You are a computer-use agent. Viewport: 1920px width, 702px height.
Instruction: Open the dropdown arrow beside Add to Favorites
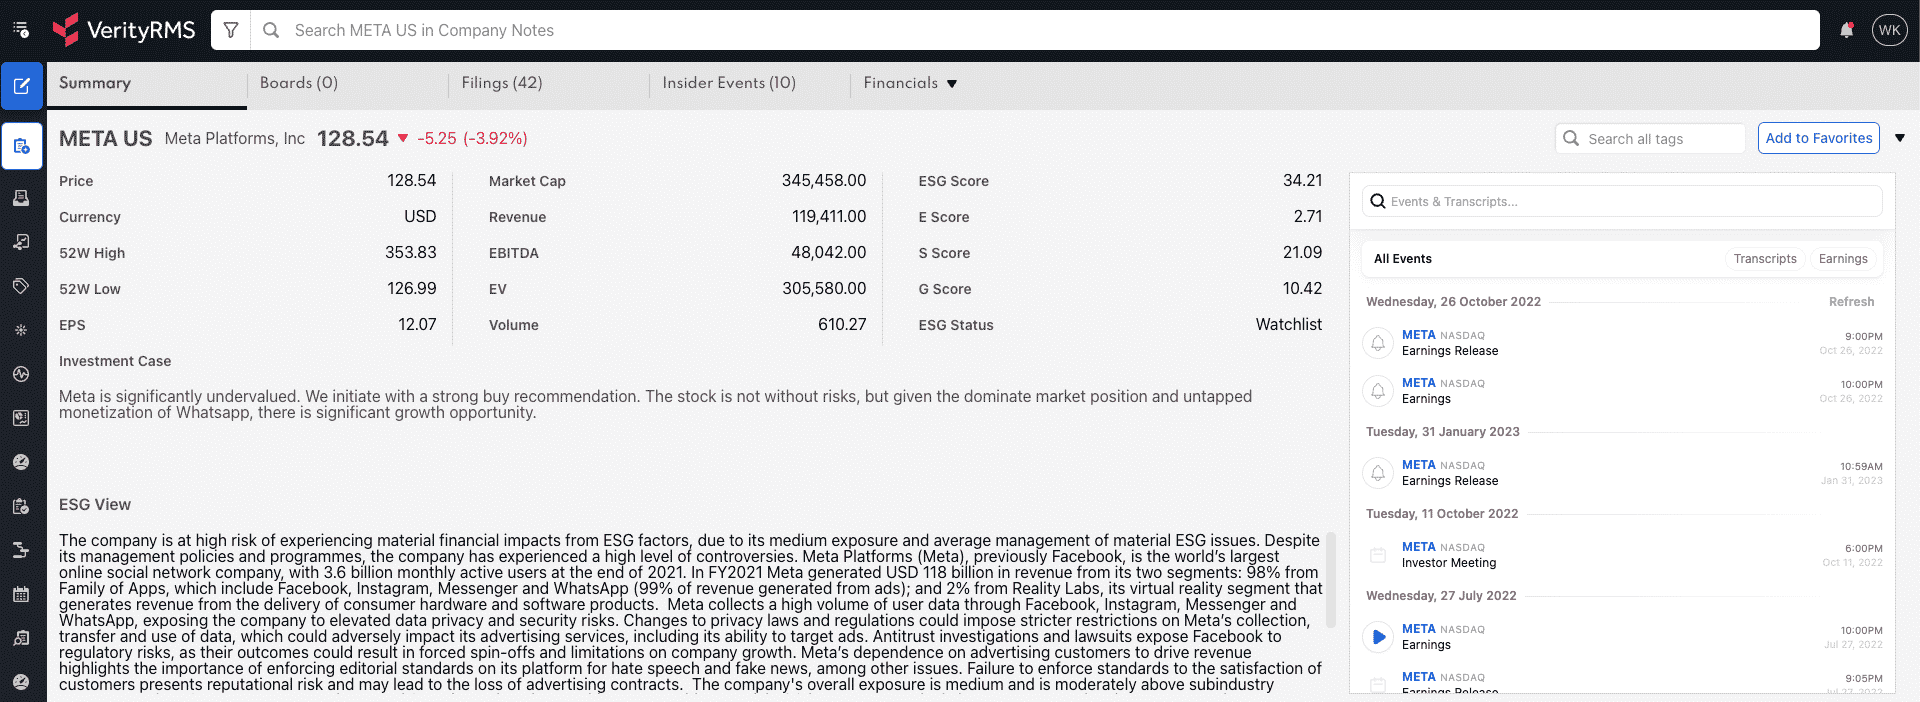[x=1900, y=138]
